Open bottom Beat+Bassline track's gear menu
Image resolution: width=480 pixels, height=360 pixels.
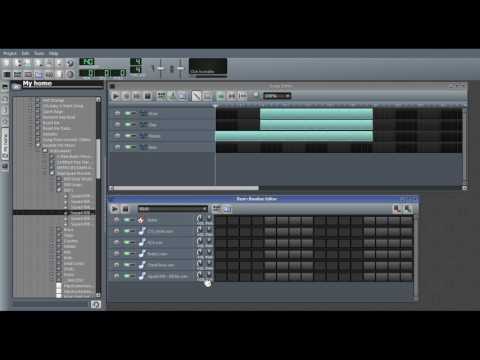tap(116, 276)
